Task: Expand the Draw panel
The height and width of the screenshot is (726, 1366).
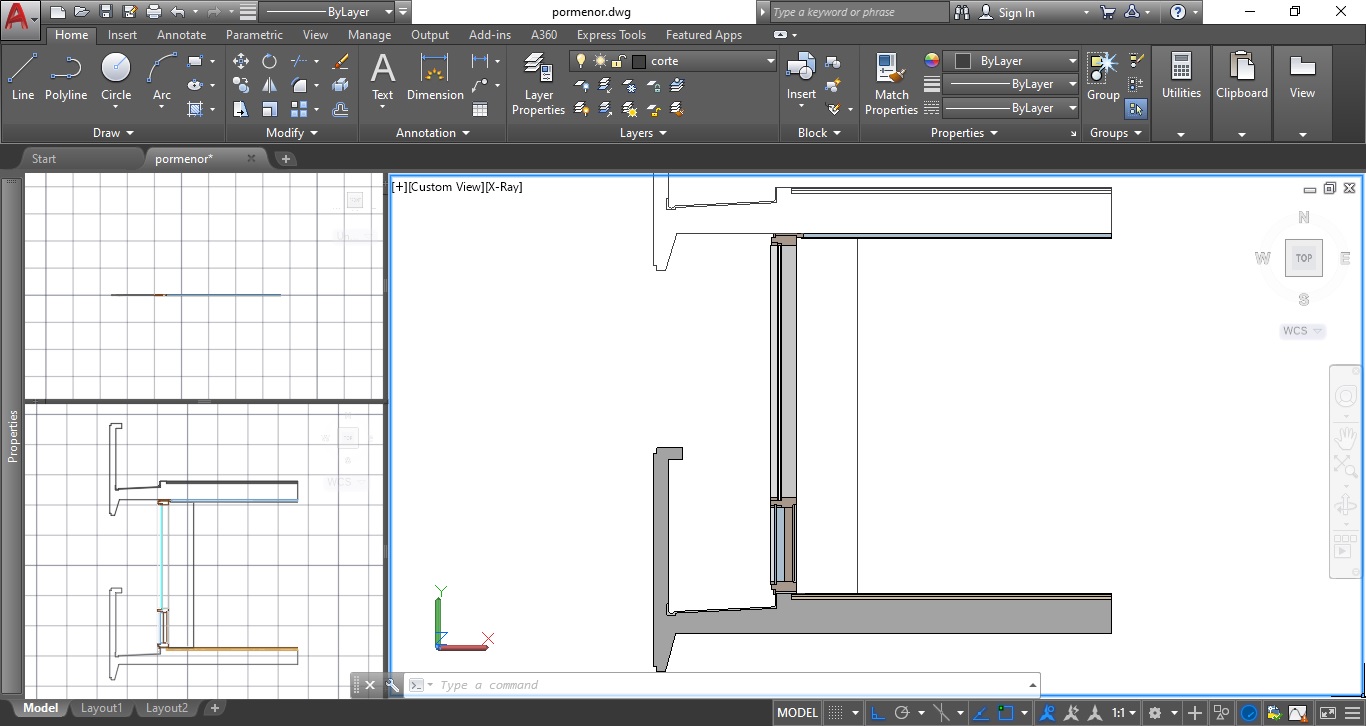Action: tap(113, 132)
